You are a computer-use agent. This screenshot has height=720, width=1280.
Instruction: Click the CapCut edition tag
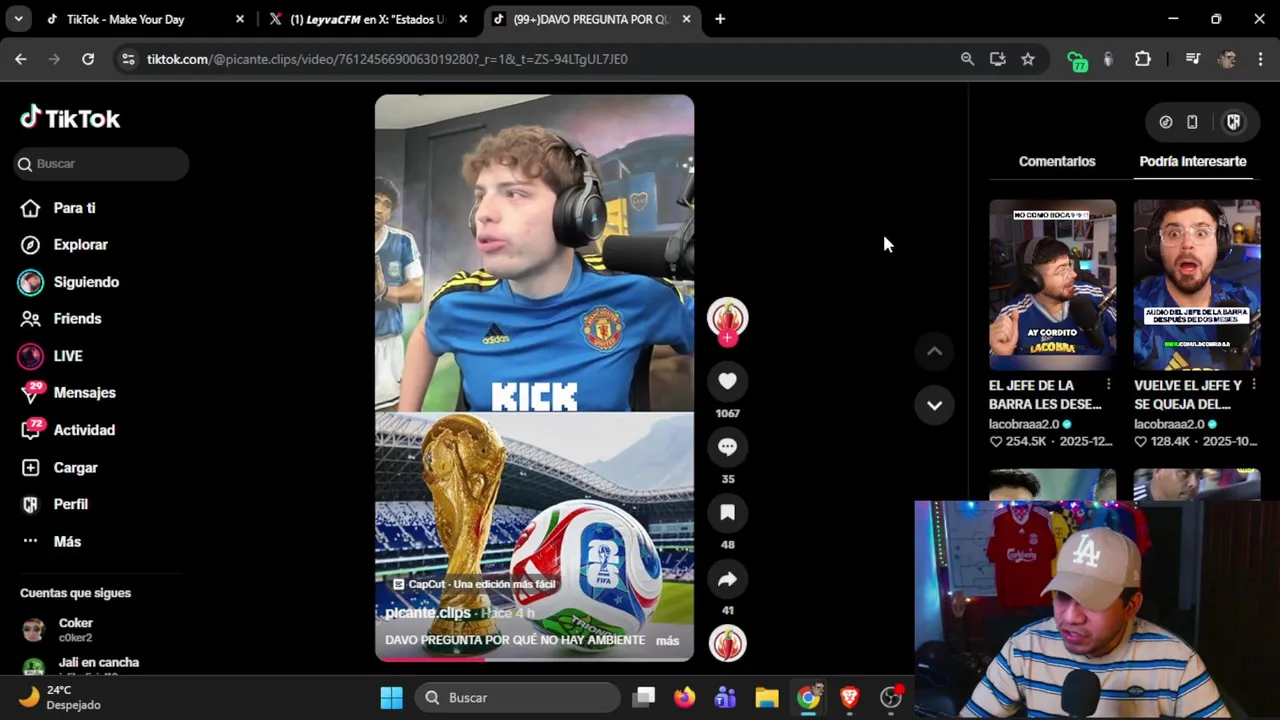coord(474,584)
